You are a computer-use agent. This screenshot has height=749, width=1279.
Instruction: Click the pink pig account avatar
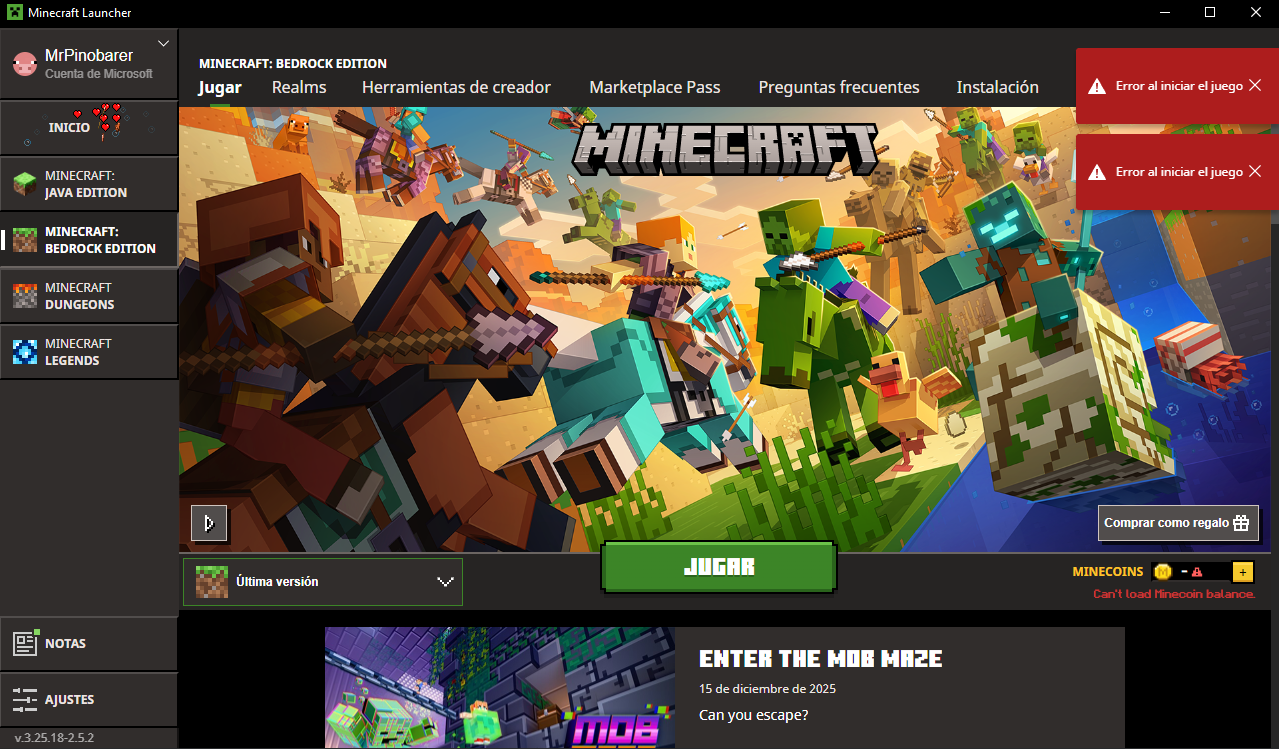pyautogui.click(x=25, y=65)
